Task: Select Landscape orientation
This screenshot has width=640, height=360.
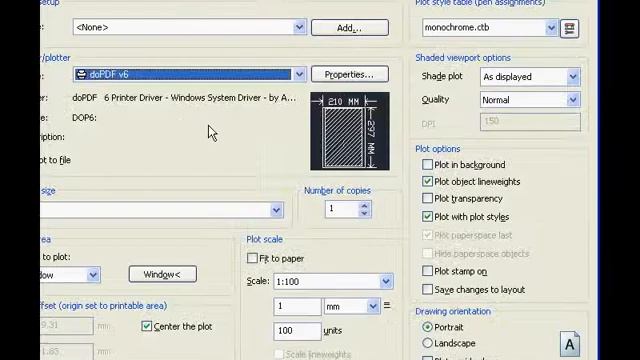Action: point(427,343)
